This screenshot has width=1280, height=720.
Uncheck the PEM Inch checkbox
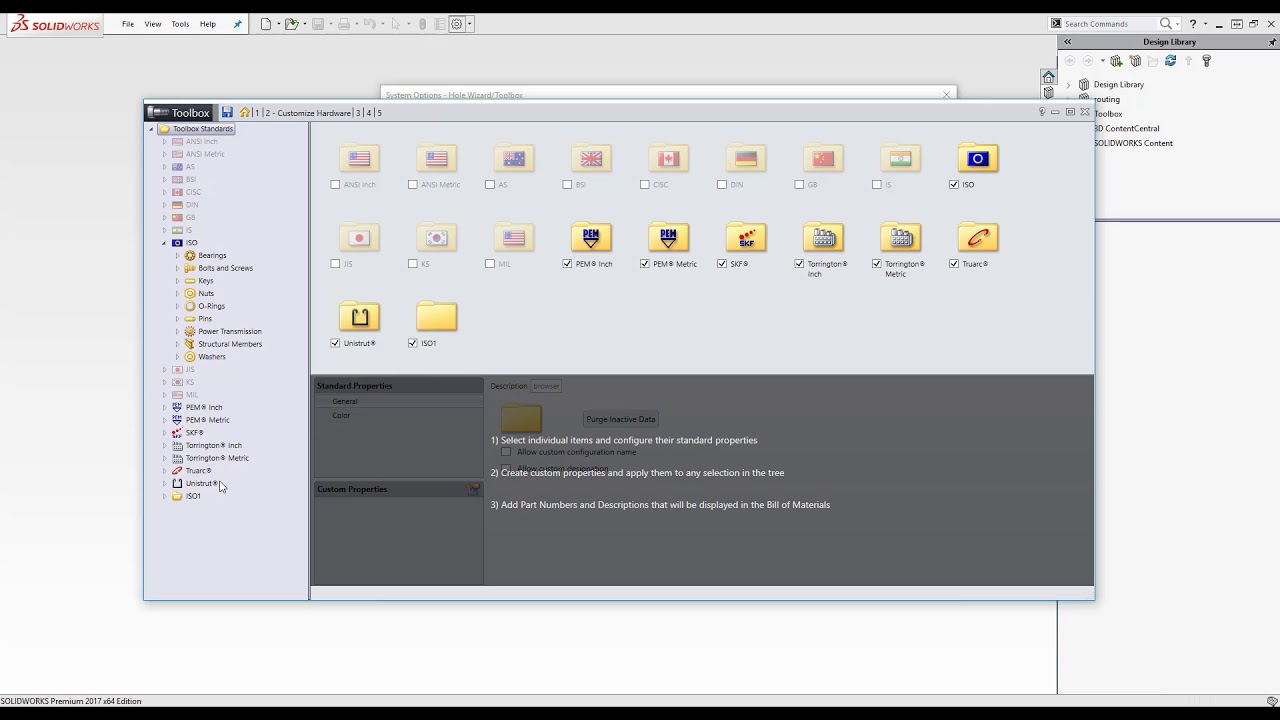click(x=567, y=264)
